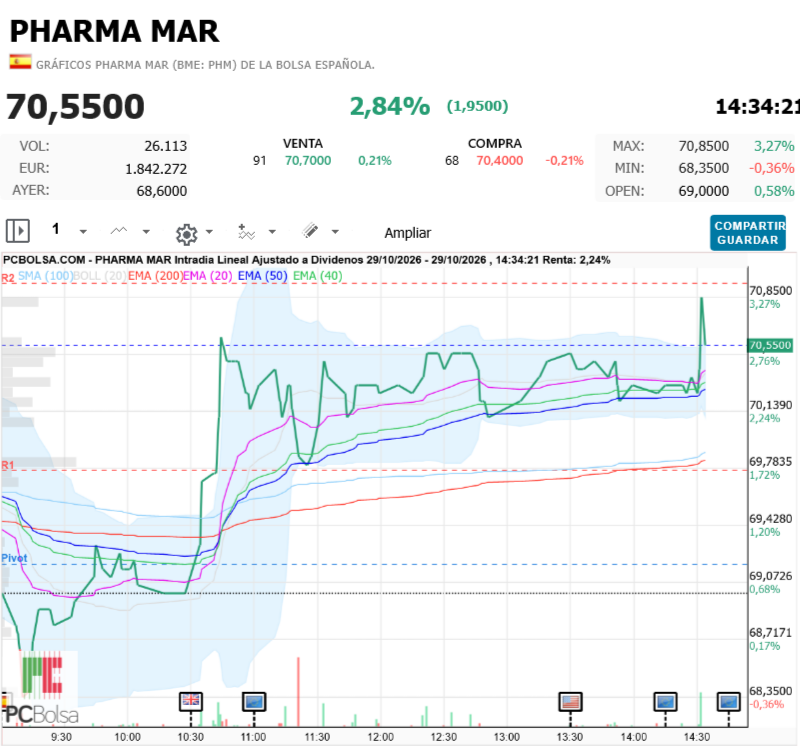
Task: Click the Ampliar link
Action: pos(408,233)
